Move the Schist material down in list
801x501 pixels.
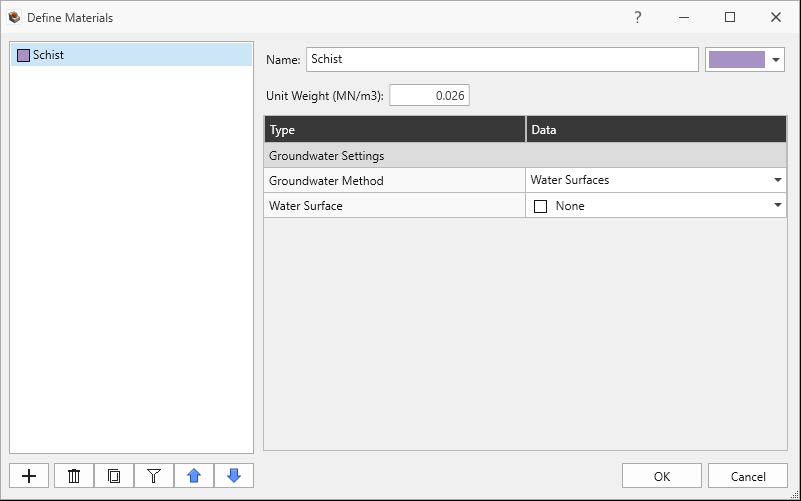(x=234, y=476)
